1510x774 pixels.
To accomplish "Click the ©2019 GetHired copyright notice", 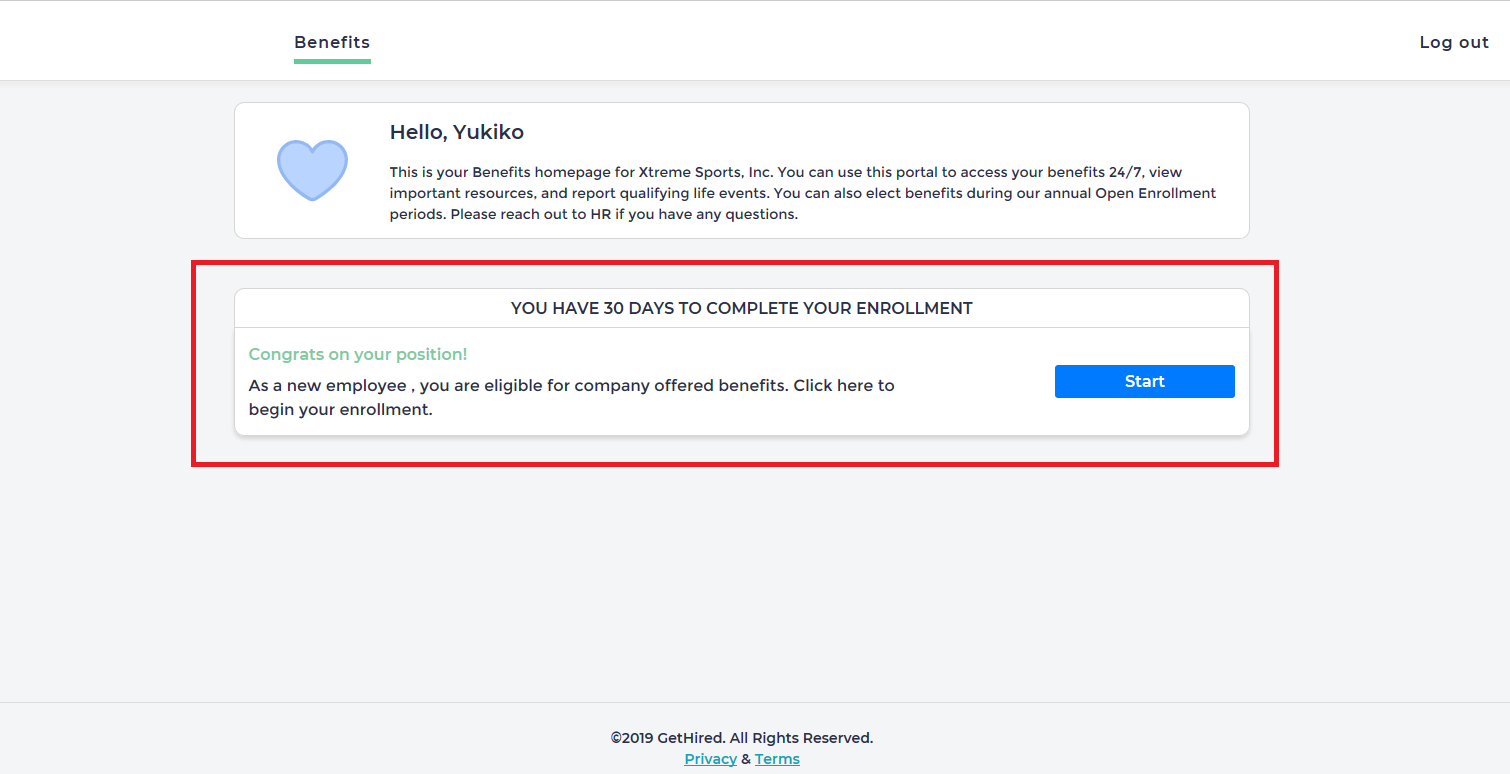I will (741, 738).
